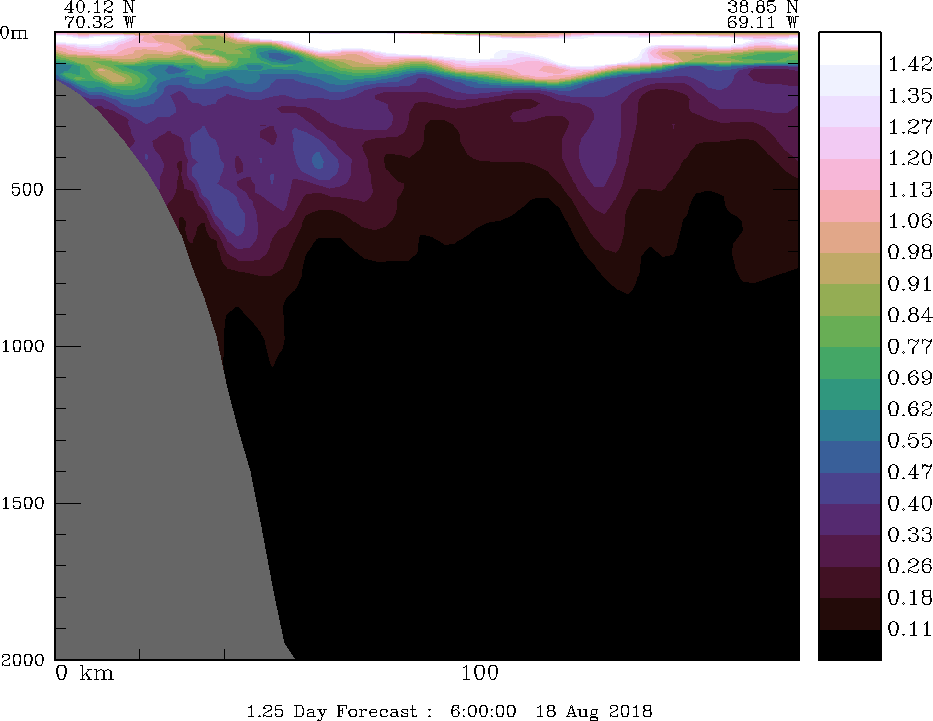Viewport: 933px width, 721px height.
Task: Click the 1.25 Day Forecast caption
Action: (332, 711)
